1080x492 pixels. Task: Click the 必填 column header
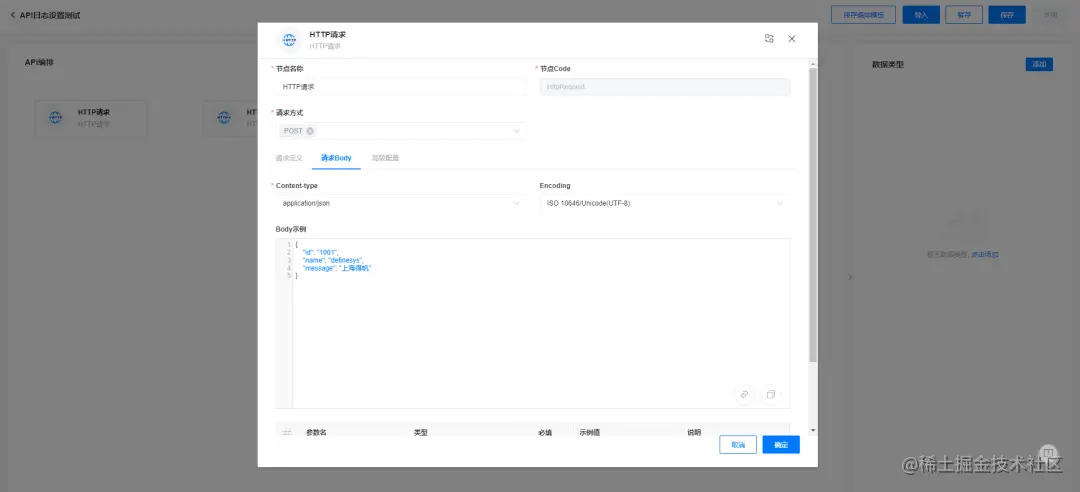[x=545, y=433]
